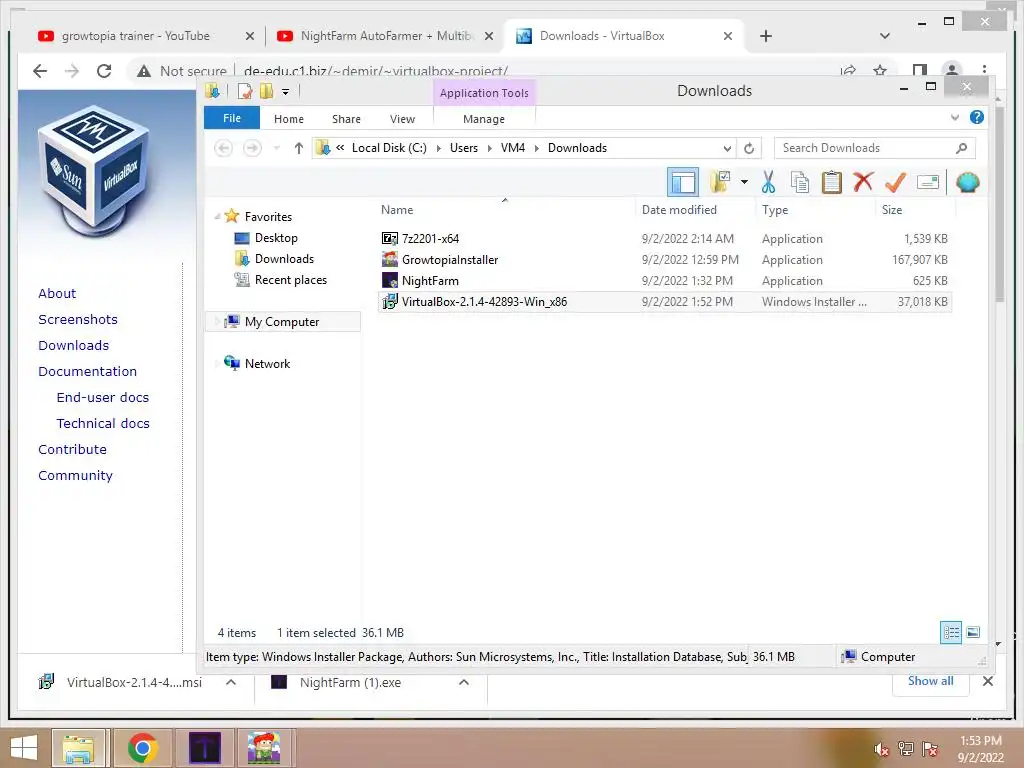1024x768 pixels.
Task: Open Screenshots link on VirtualBox page
Action: tap(78, 319)
